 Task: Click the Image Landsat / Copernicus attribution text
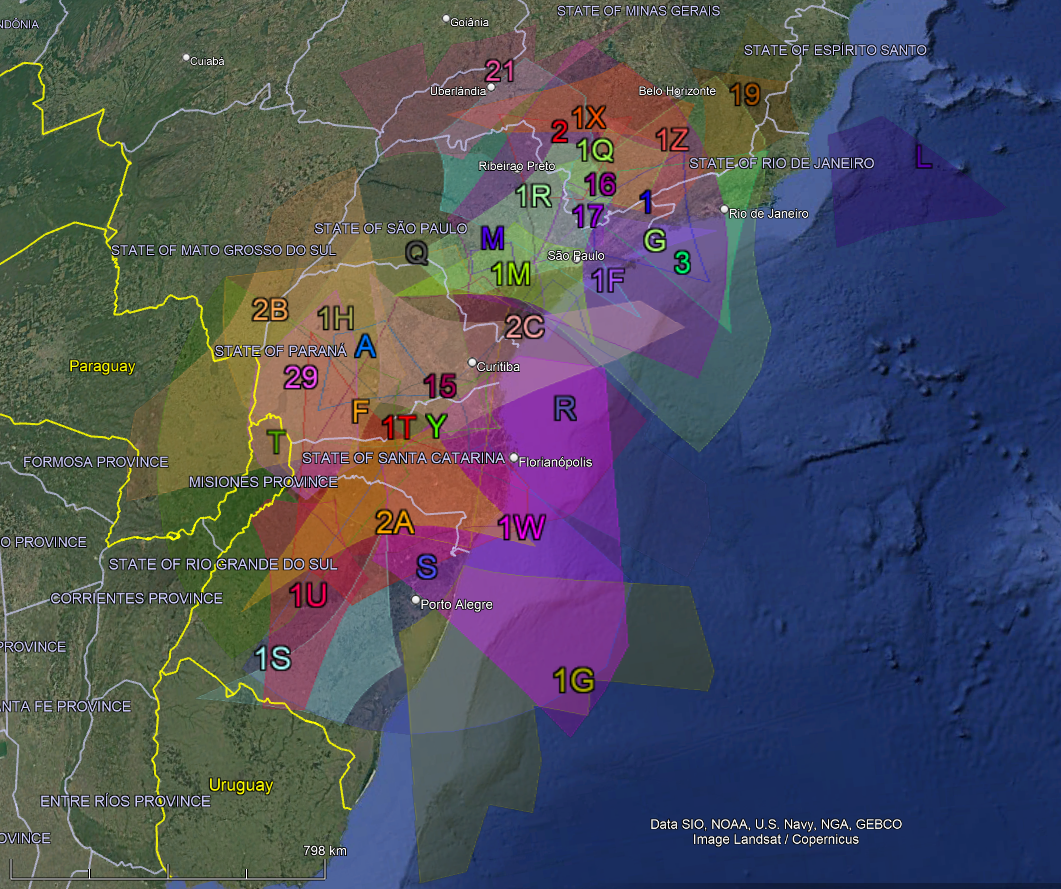[x=775, y=839]
